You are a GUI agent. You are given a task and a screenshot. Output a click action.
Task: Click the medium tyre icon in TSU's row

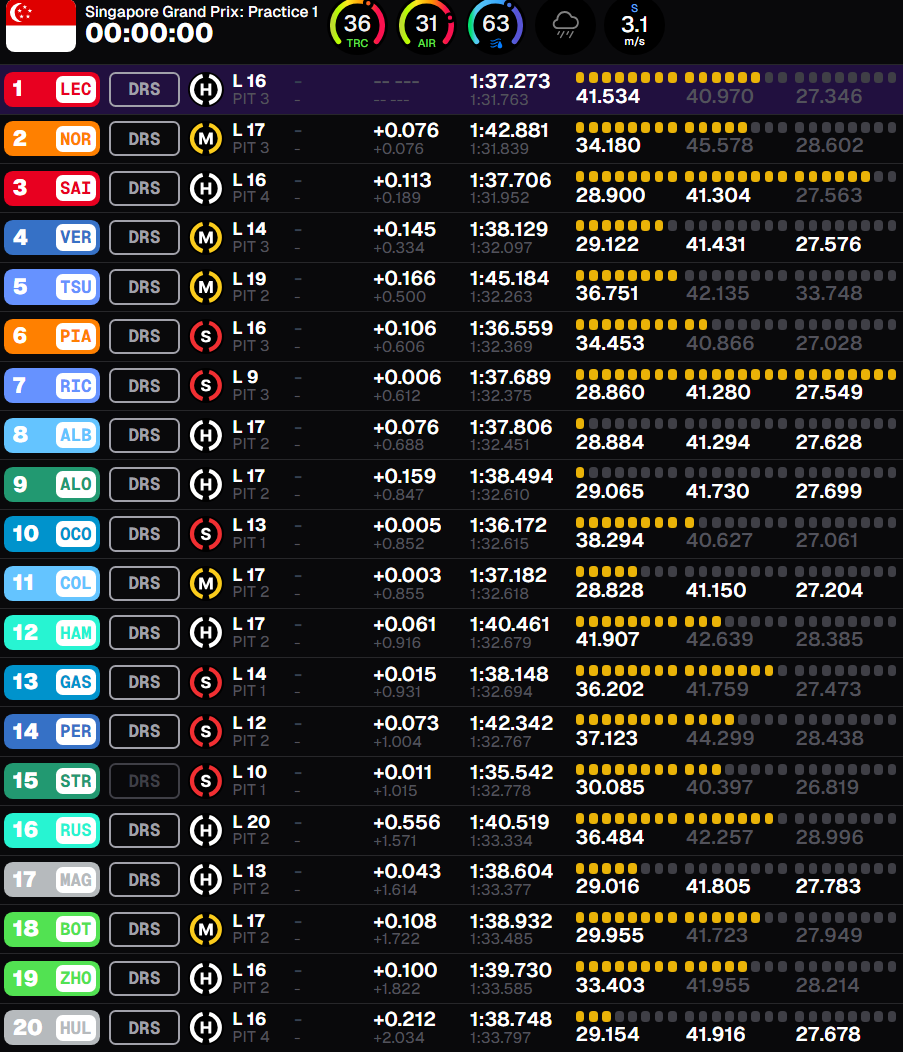tap(206, 287)
